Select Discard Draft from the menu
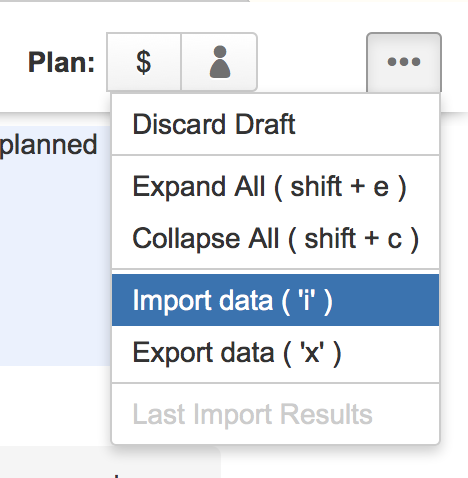 tap(275, 124)
